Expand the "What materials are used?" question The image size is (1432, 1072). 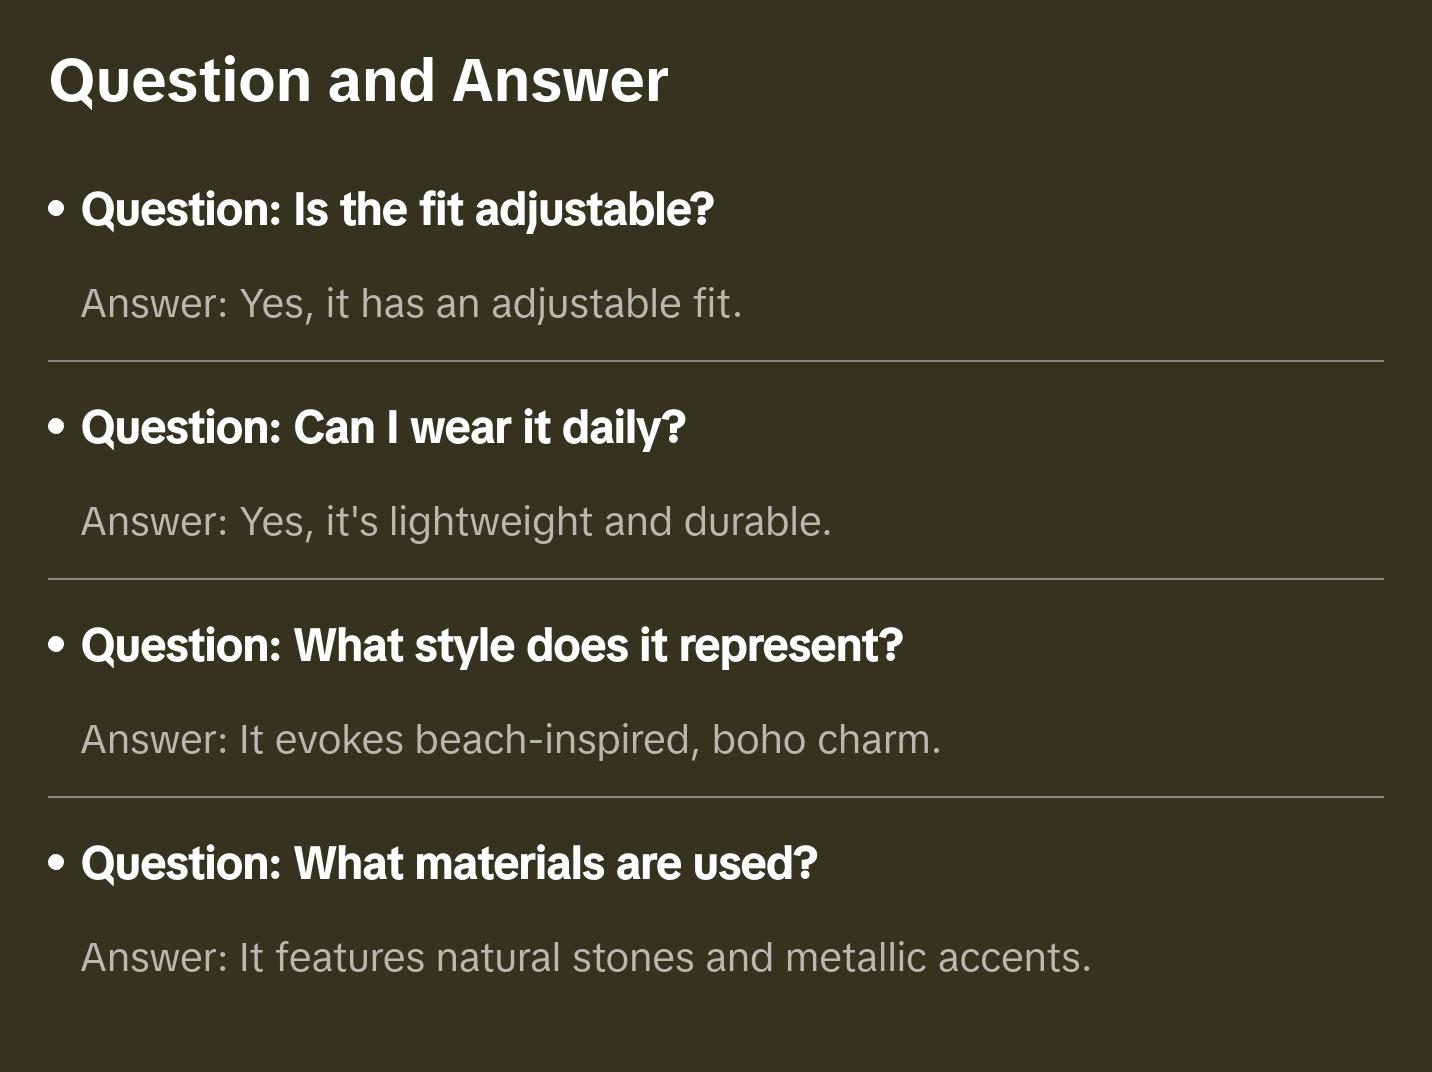(449, 864)
